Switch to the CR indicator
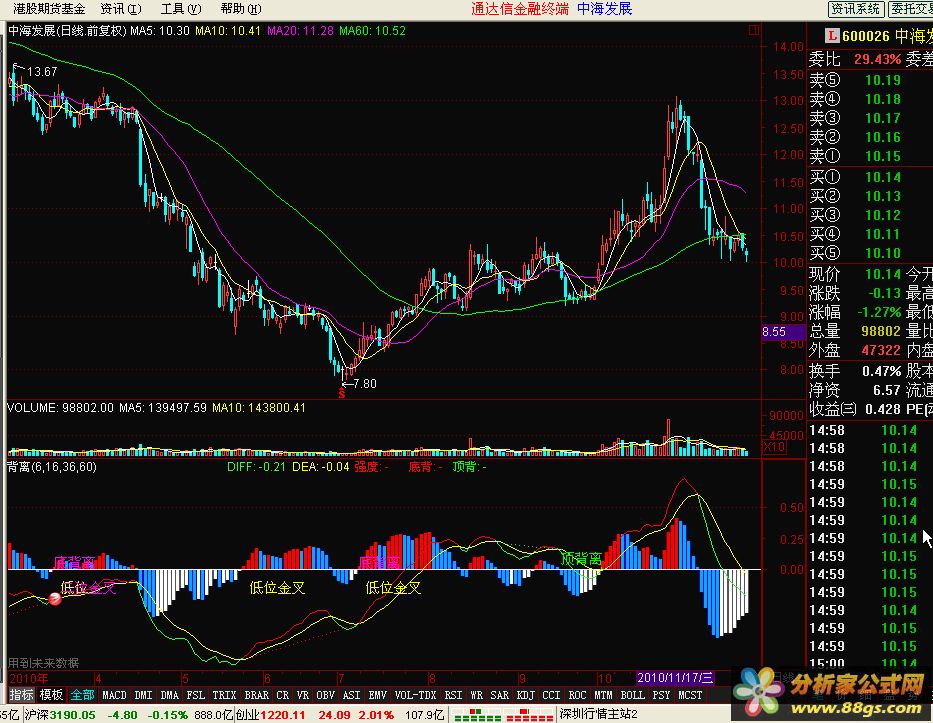 pyautogui.click(x=283, y=695)
